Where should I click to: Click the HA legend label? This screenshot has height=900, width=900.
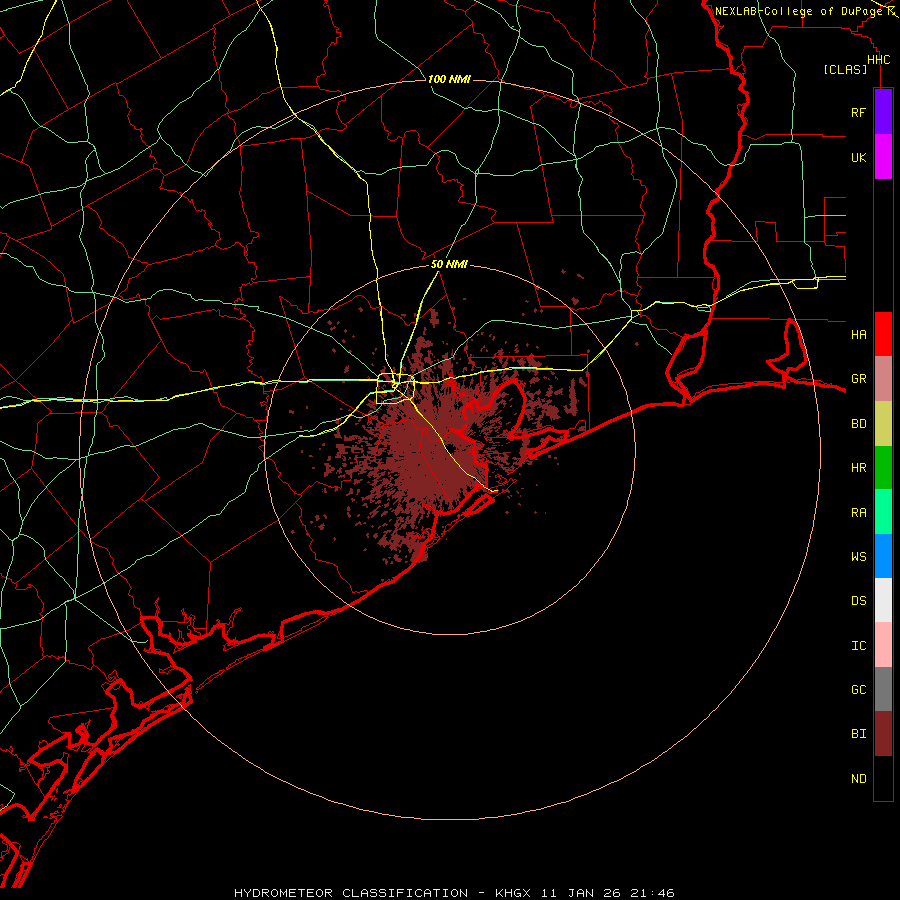click(858, 334)
